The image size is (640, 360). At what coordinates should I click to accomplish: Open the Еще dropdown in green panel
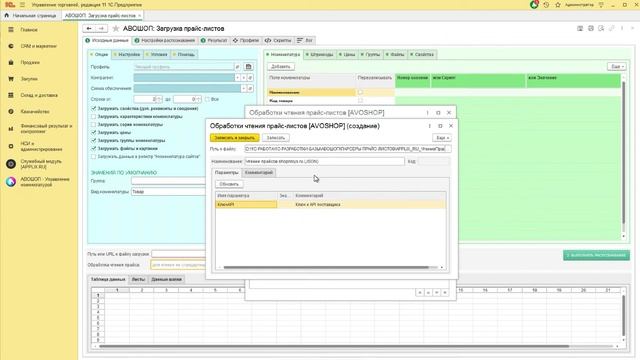(616, 67)
